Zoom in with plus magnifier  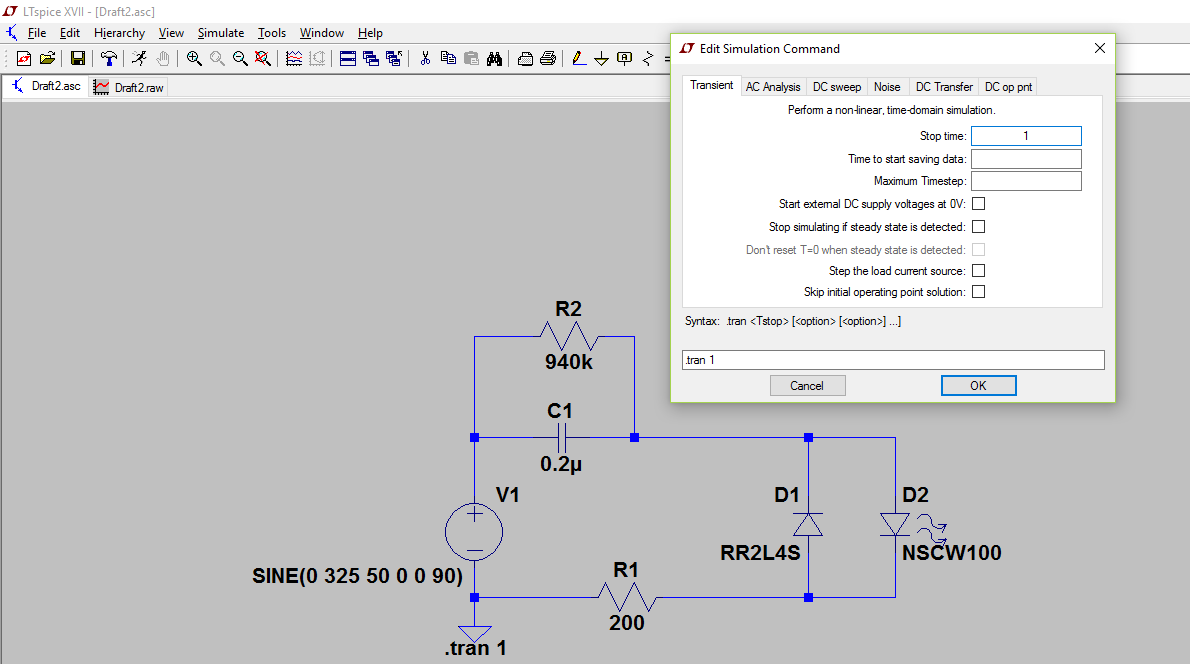click(x=194, y=58)
